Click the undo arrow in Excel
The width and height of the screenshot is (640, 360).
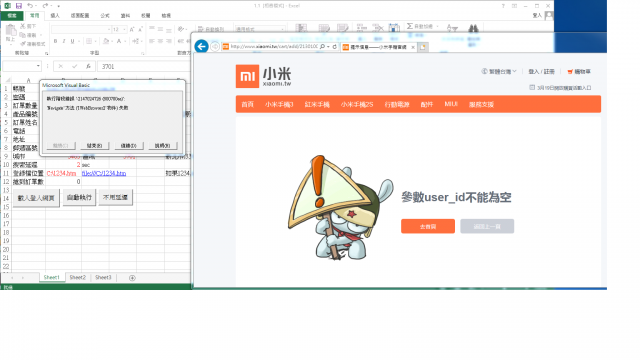tap(30, 6)
